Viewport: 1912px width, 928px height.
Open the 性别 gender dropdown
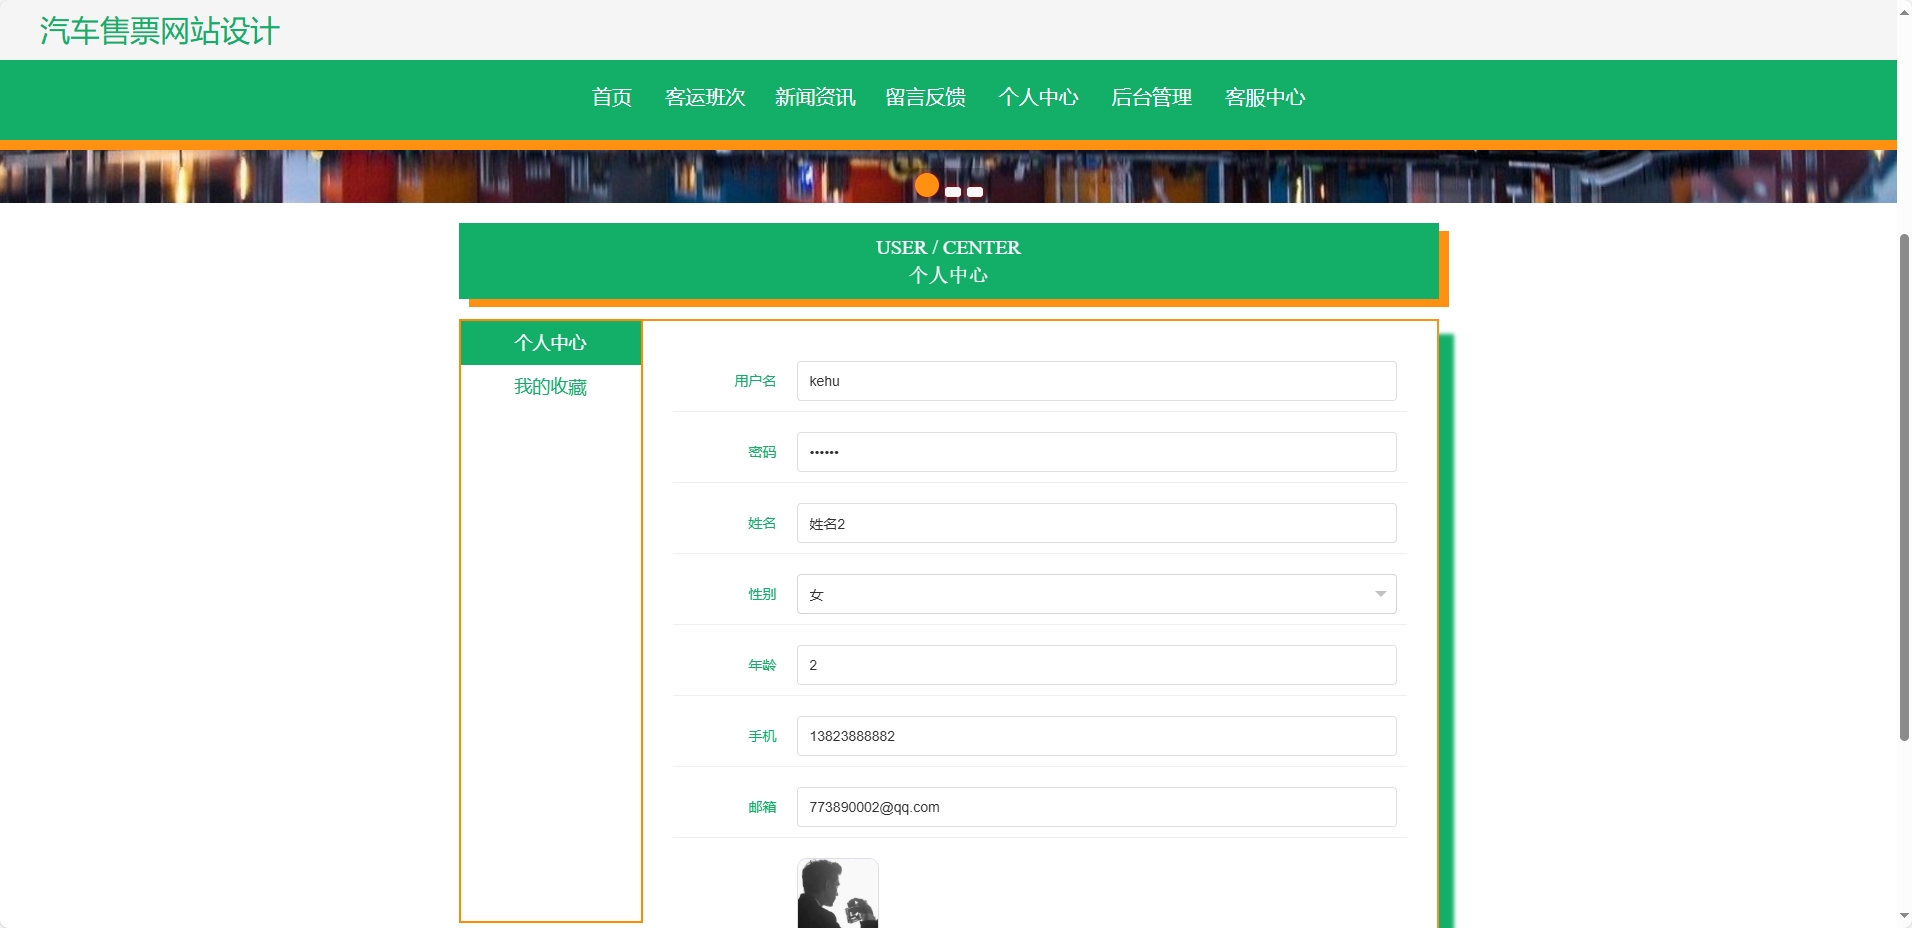[x=1094, y=593]
